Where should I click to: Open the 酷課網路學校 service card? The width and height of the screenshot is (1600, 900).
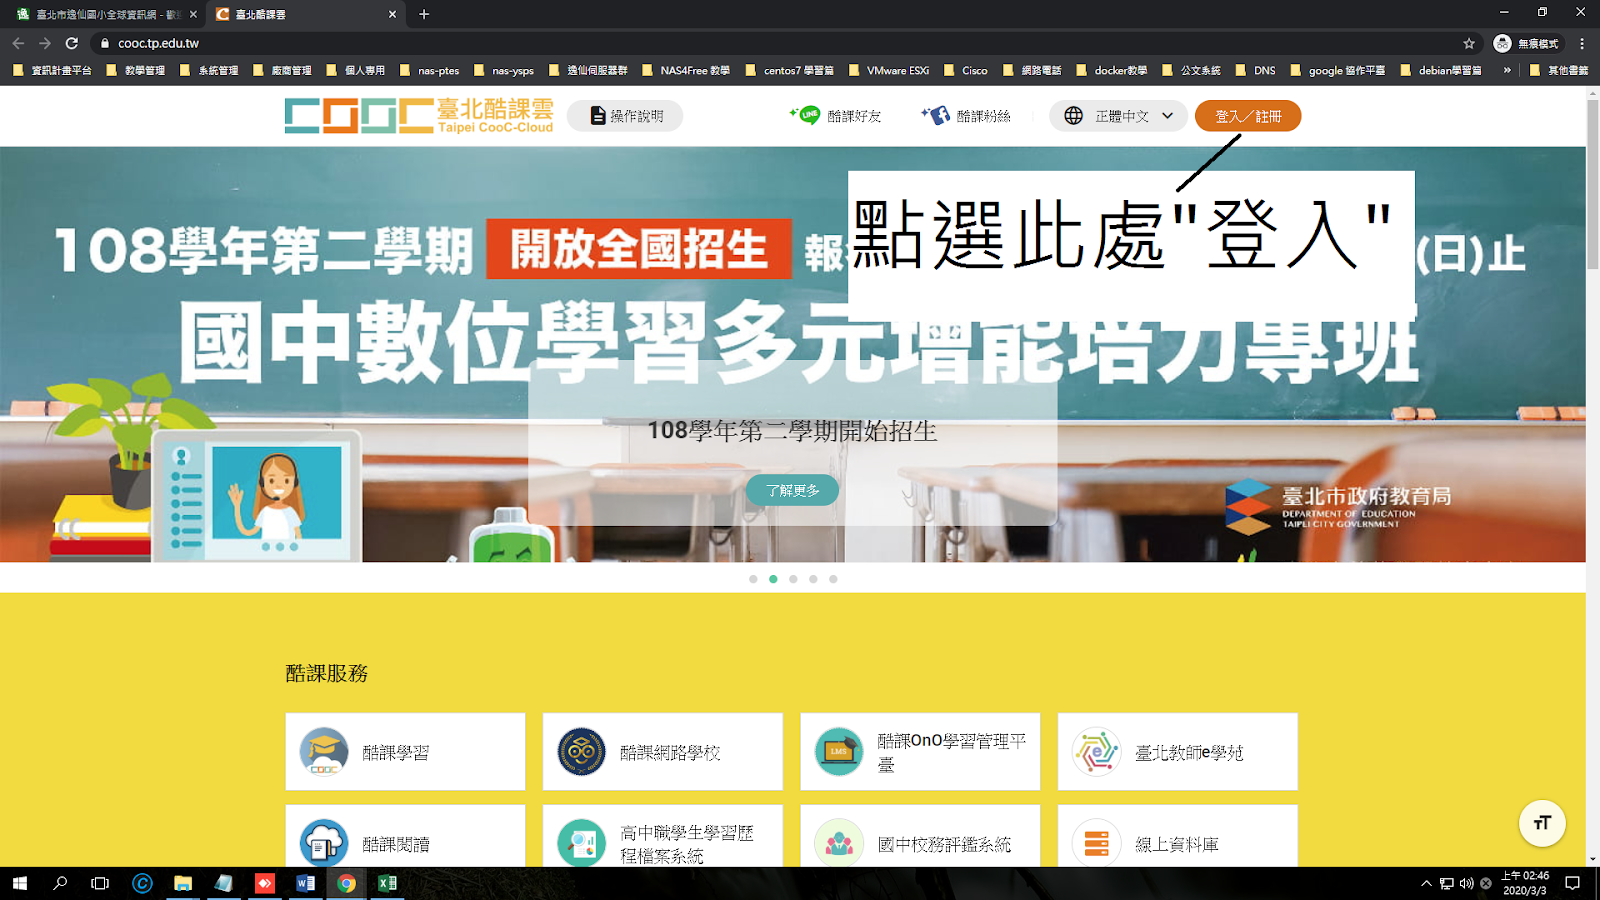coord(662,752)
